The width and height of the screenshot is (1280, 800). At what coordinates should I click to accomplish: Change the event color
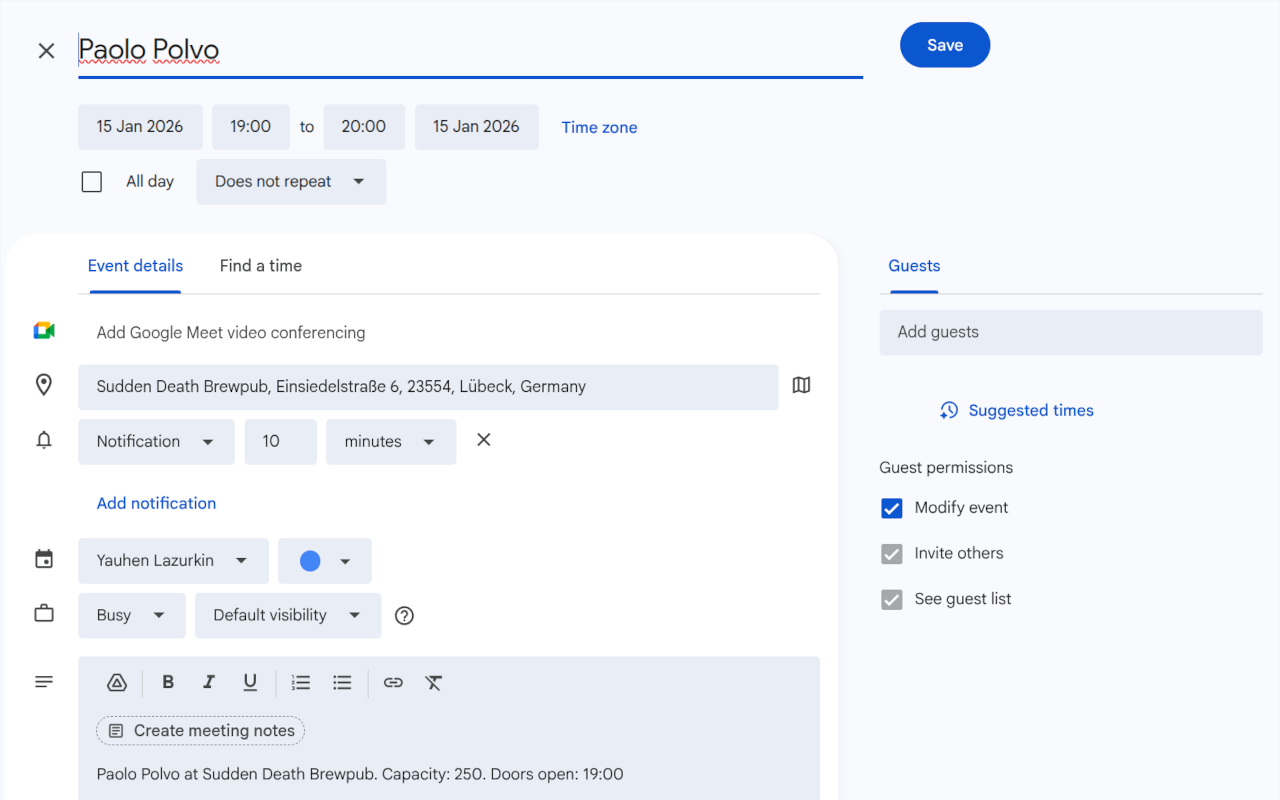(324, 561)
